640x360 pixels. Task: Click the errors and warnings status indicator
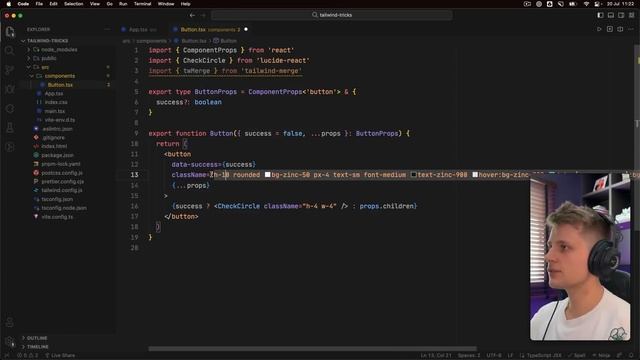[28, 356]
